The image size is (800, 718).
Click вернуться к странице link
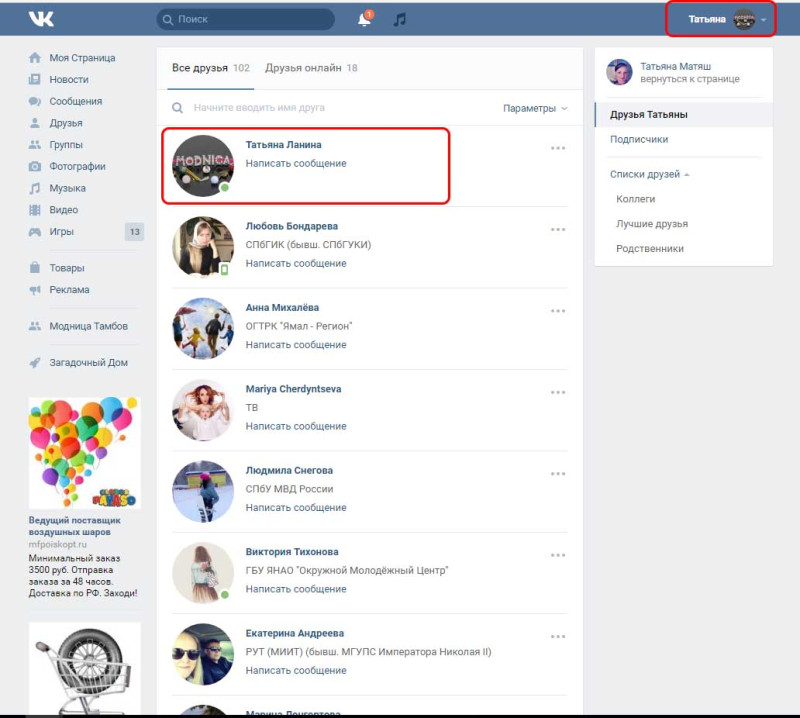point(689,79)
